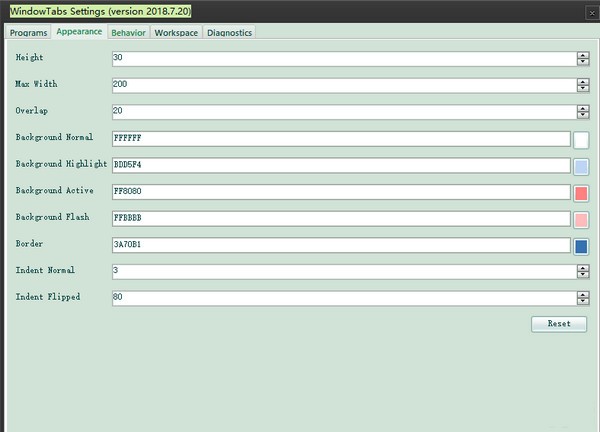The image size is (600, 432).
Task: Open the Diagnostics tab
Action: [229, 32]
